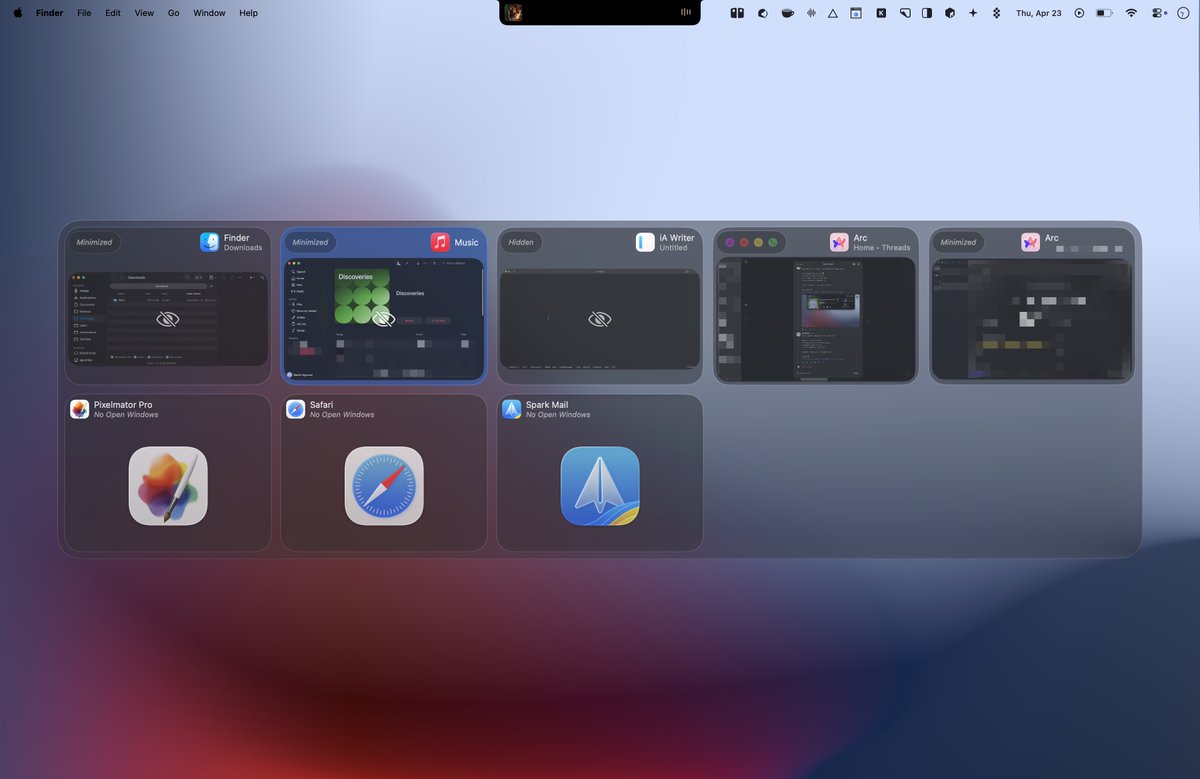Open the View menu

tap(144, 13)
